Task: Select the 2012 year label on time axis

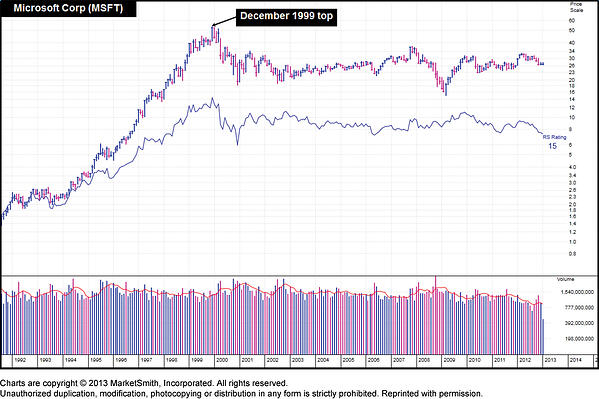Action: (x=525, y=360)
